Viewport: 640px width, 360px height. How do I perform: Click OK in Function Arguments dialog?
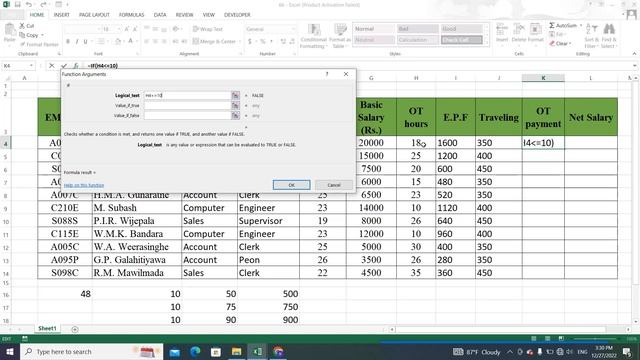pyautogui.click(x=291, y=185)
